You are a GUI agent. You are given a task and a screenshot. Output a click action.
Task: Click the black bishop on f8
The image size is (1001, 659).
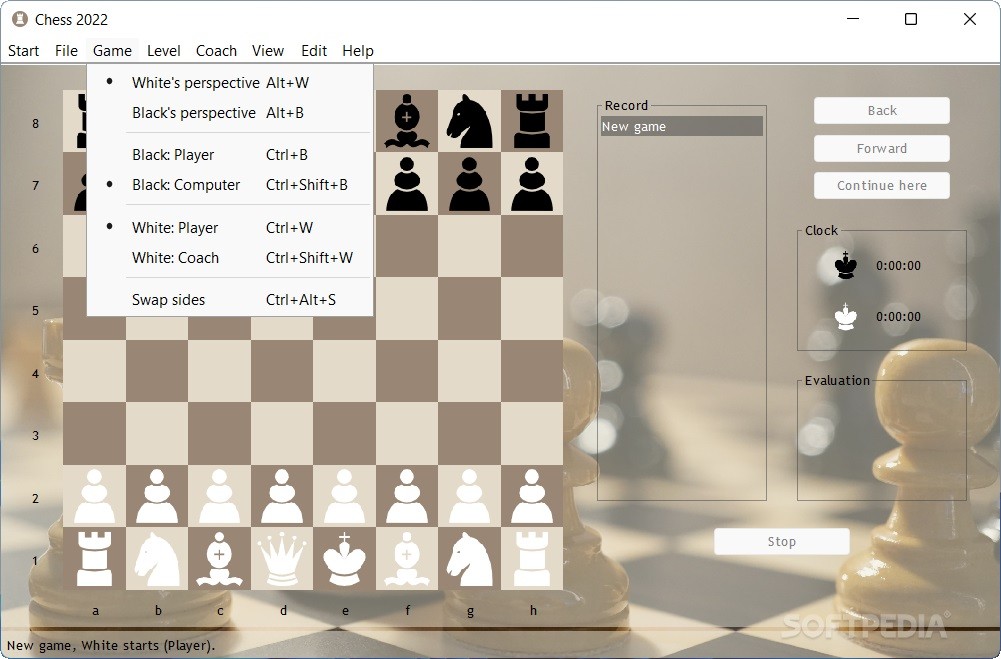(407, 121)
